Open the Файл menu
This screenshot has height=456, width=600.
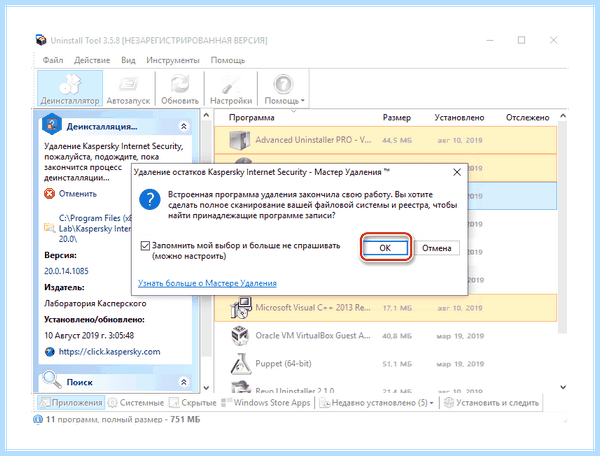53,60
